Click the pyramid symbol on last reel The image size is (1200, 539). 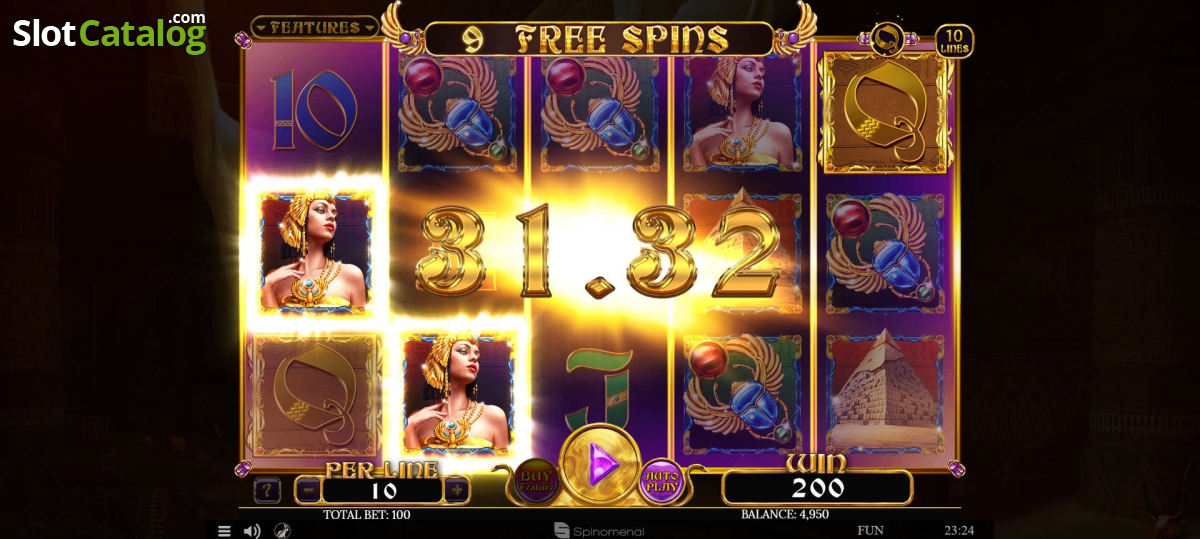pos(883,392)
